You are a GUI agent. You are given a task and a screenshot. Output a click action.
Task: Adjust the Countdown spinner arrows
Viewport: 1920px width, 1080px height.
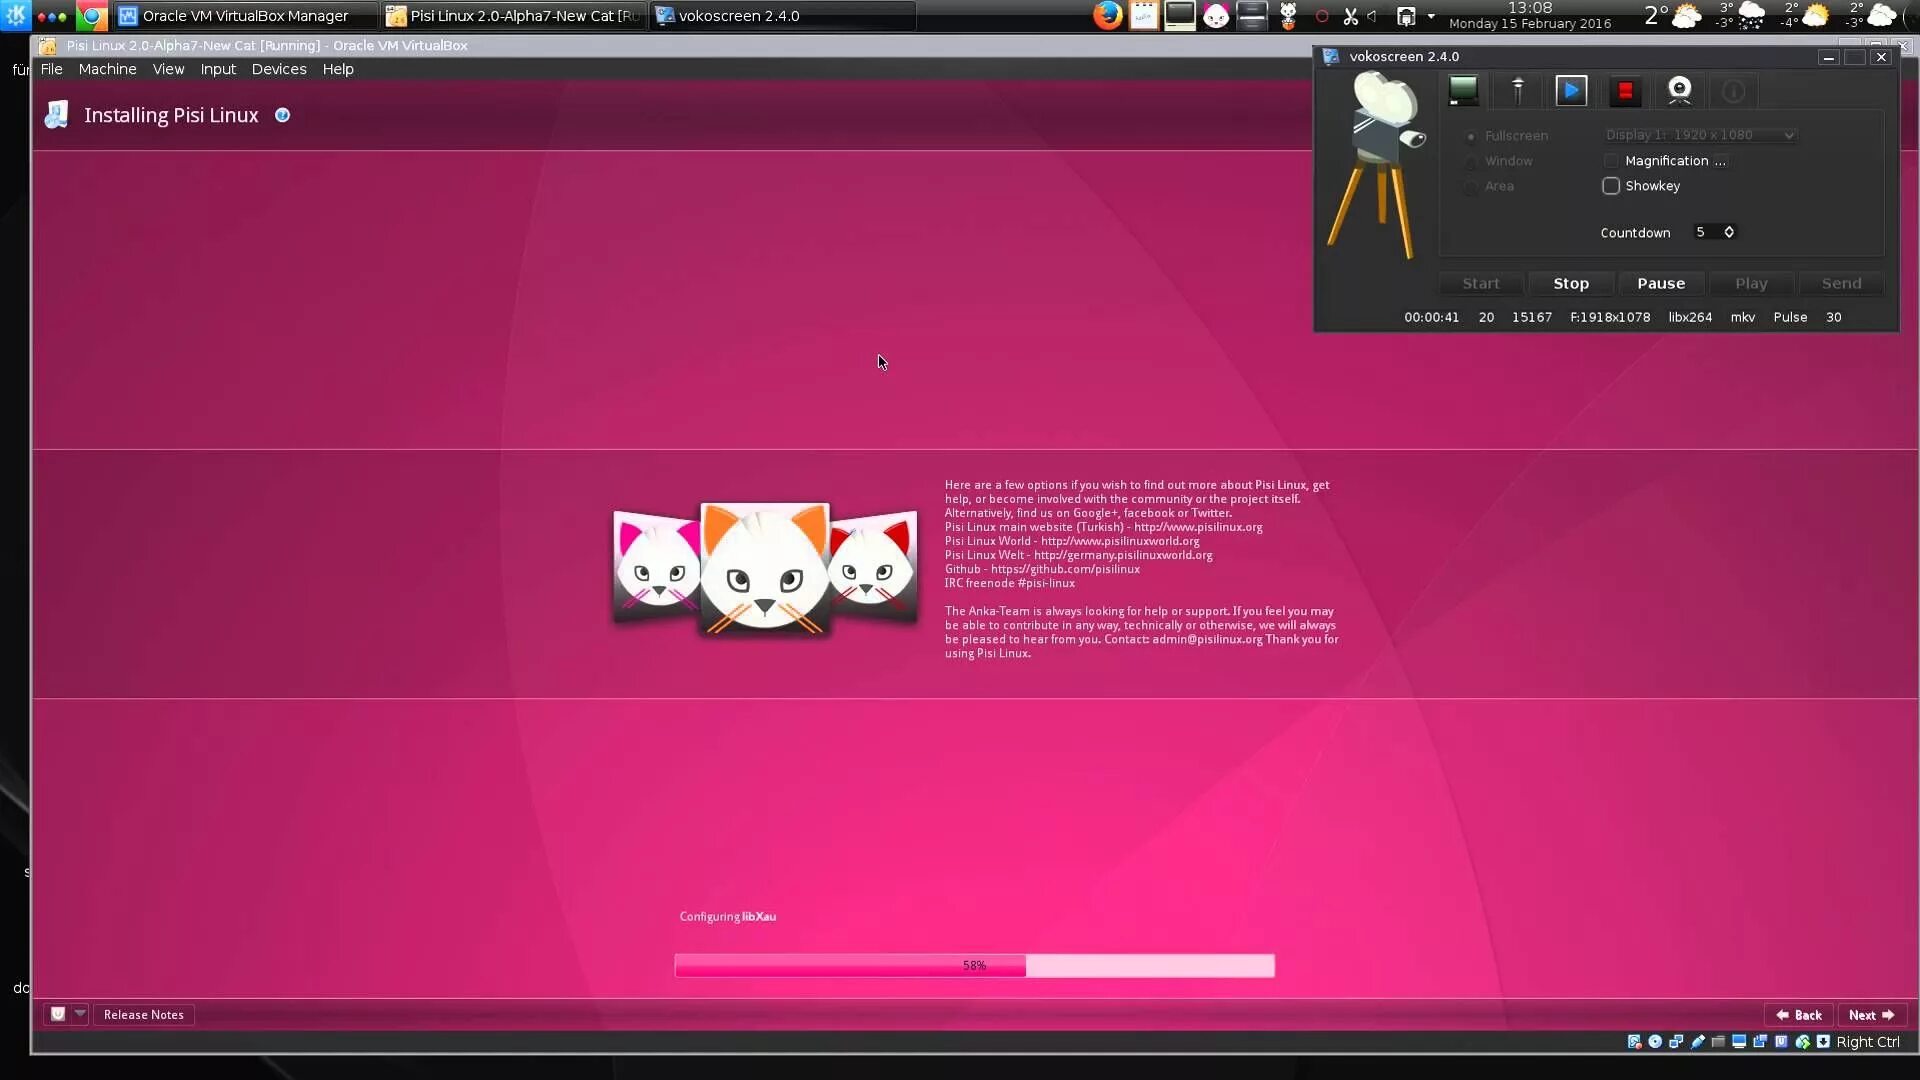pos(1729,232)
